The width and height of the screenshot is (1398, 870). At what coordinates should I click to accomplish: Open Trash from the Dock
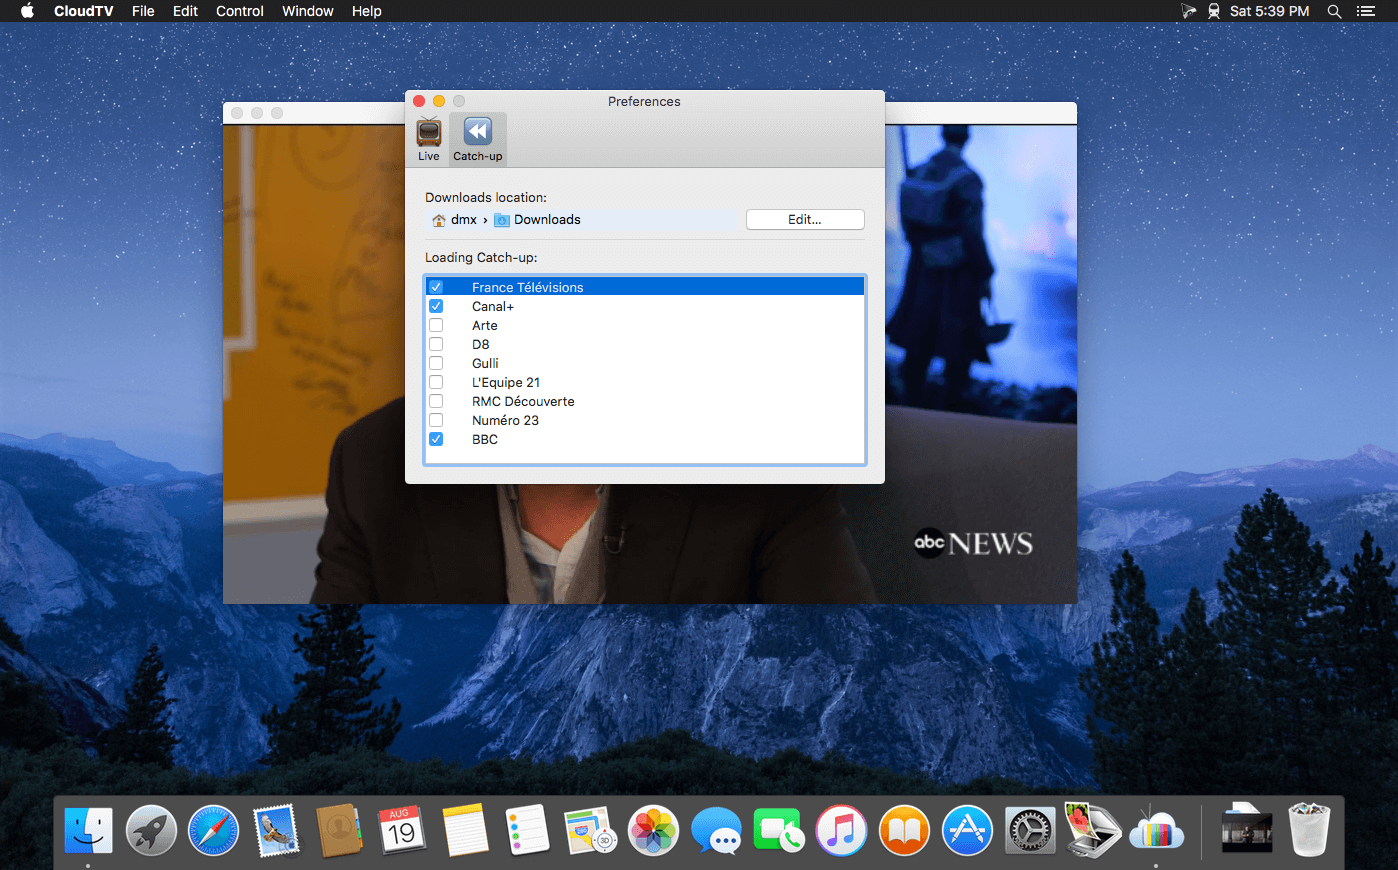[1310, 831]
